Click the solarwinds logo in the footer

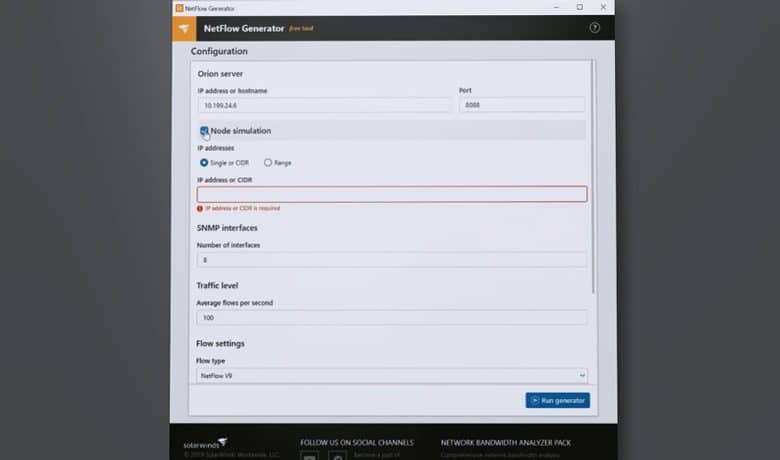click(x=205, y=443)
